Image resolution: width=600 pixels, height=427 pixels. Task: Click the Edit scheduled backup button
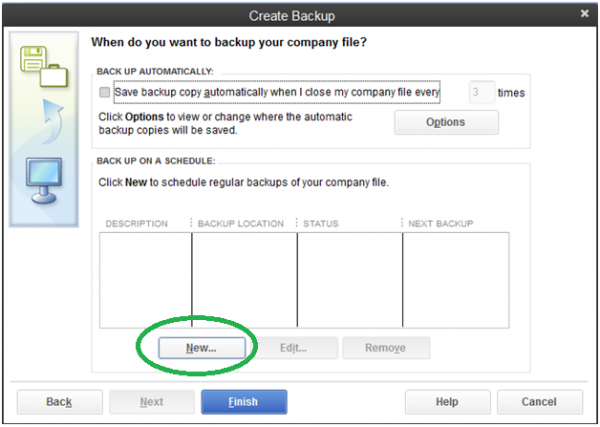[x=294, y=348]
